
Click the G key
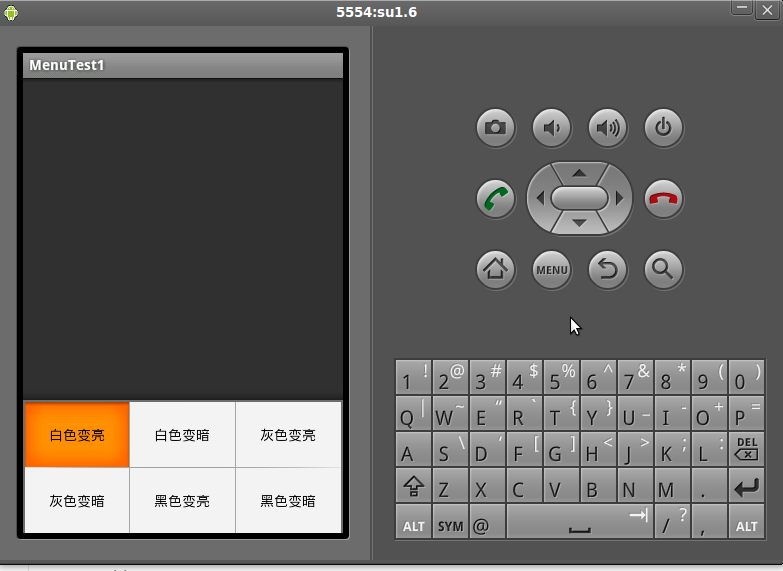tap(561, 449)
